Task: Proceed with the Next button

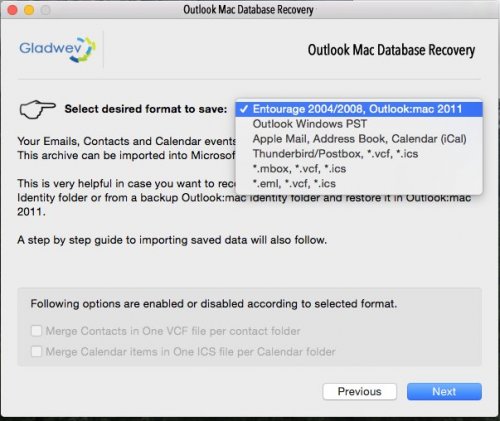Action: pyautogui.click(x=444, y=391)
